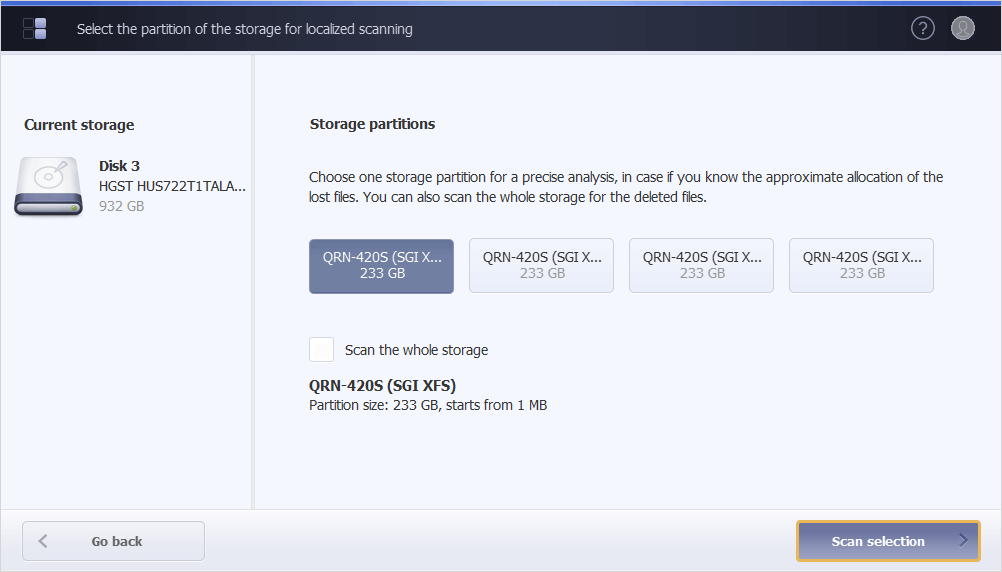
Task: Pick the third QRN-420S 233 GB partition
Action: [701, 265]
